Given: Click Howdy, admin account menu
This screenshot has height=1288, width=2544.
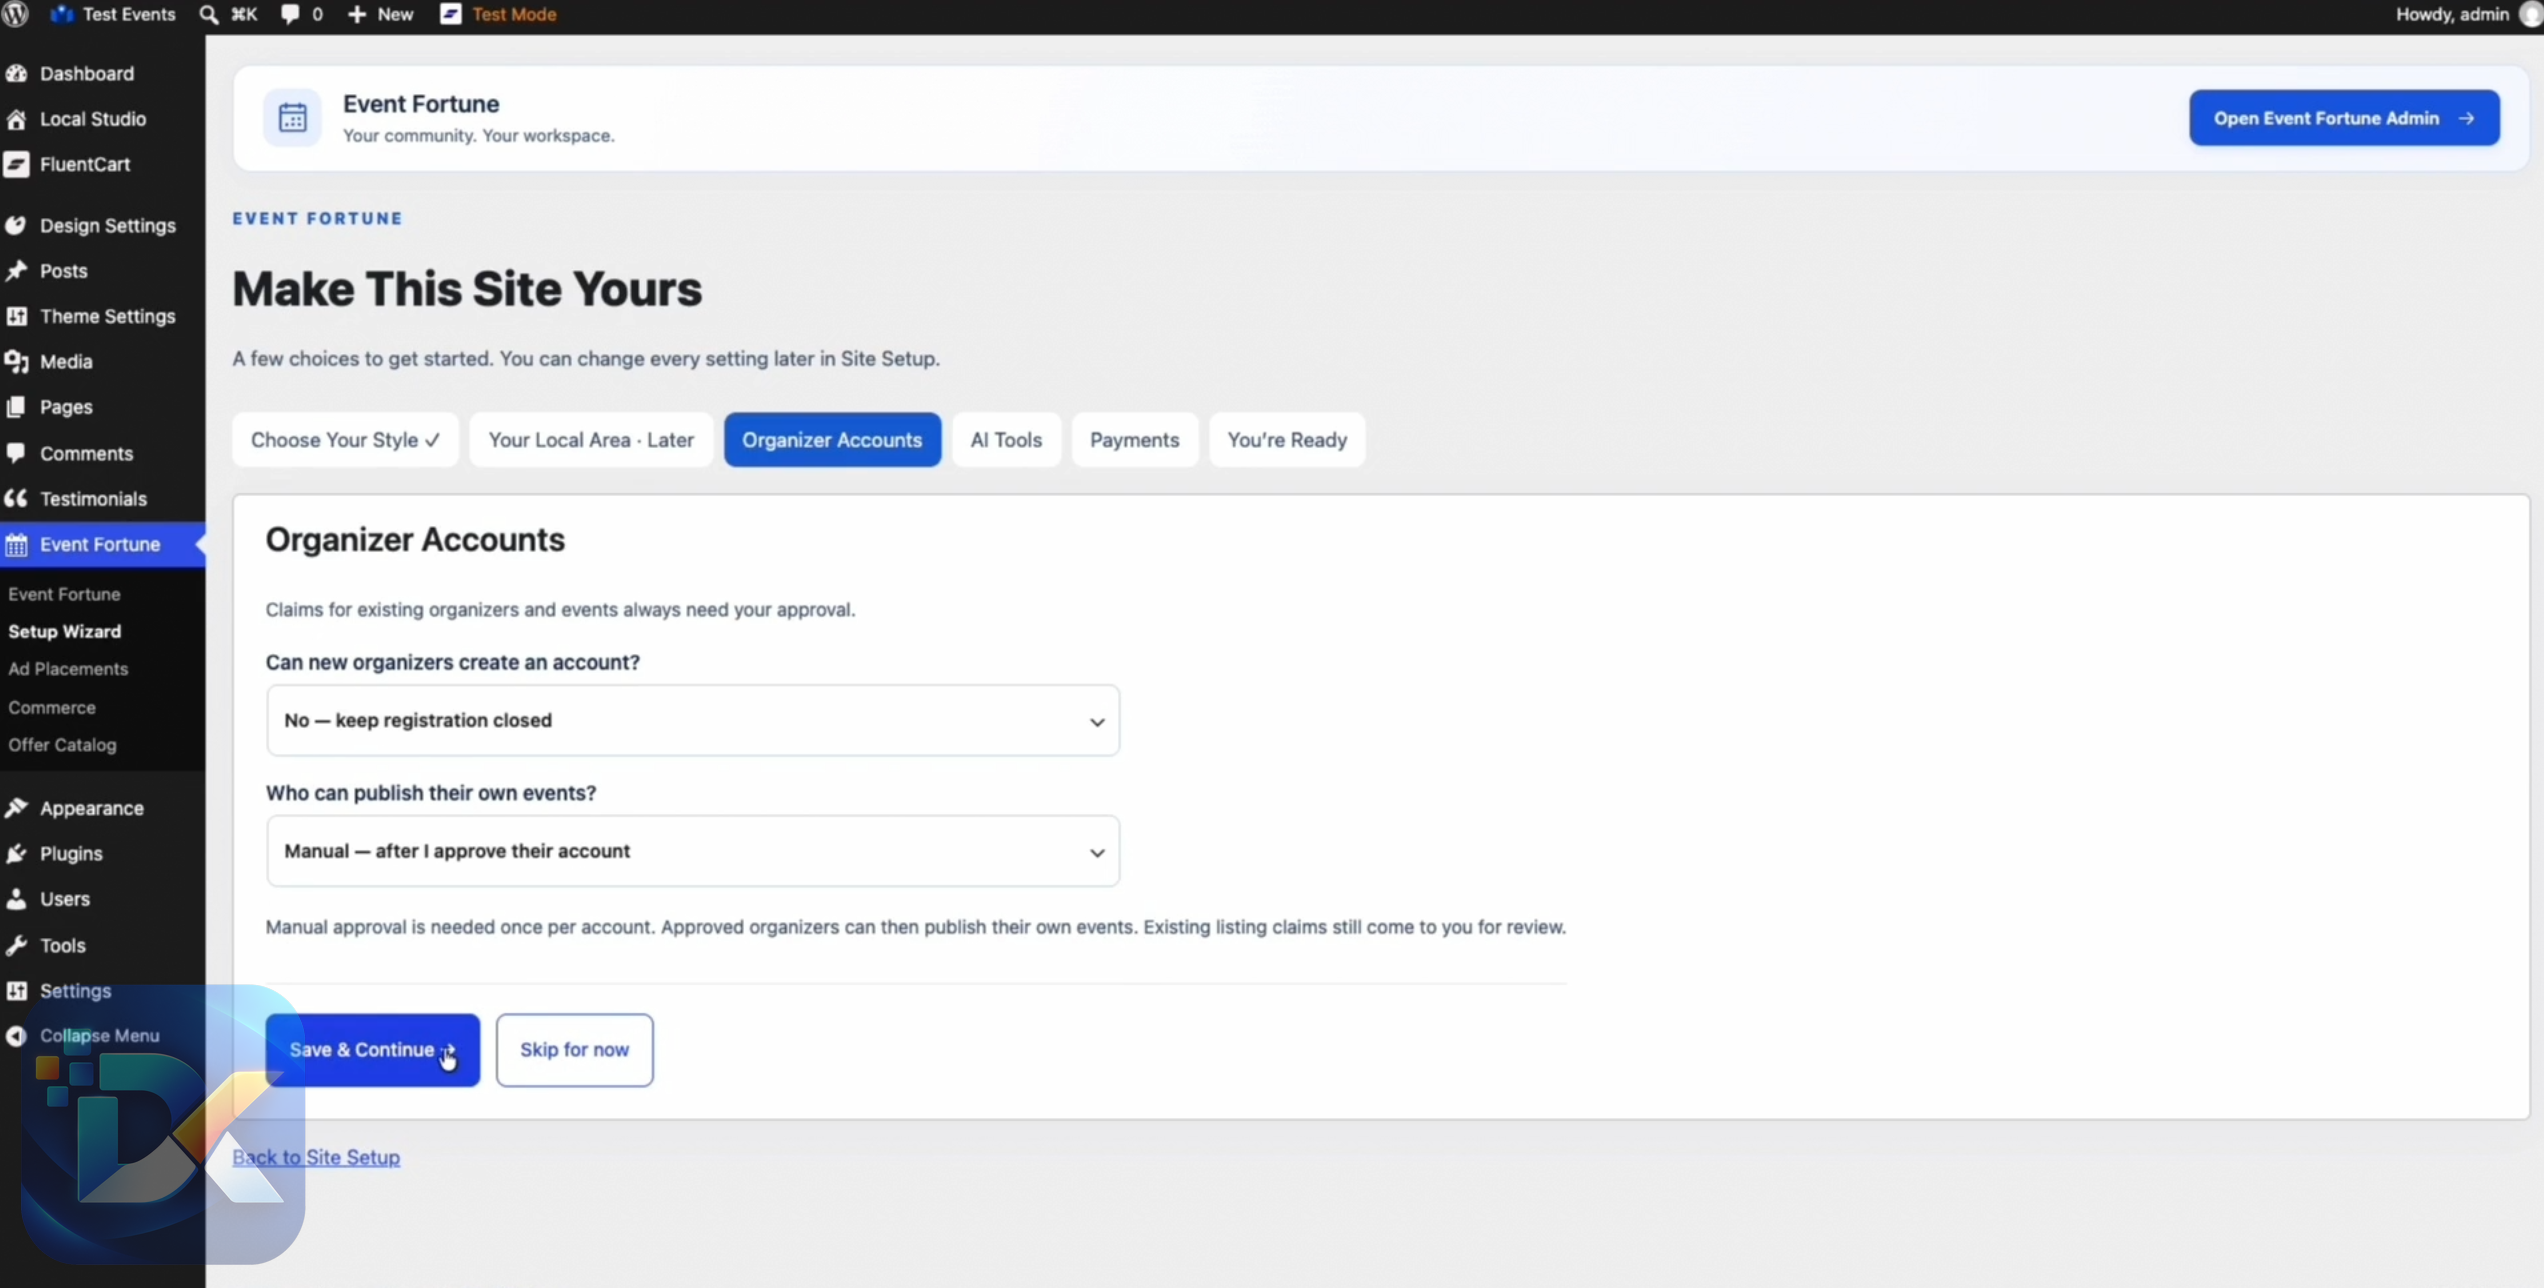Looking at the screenshot, I should (x=2468, y=14).
